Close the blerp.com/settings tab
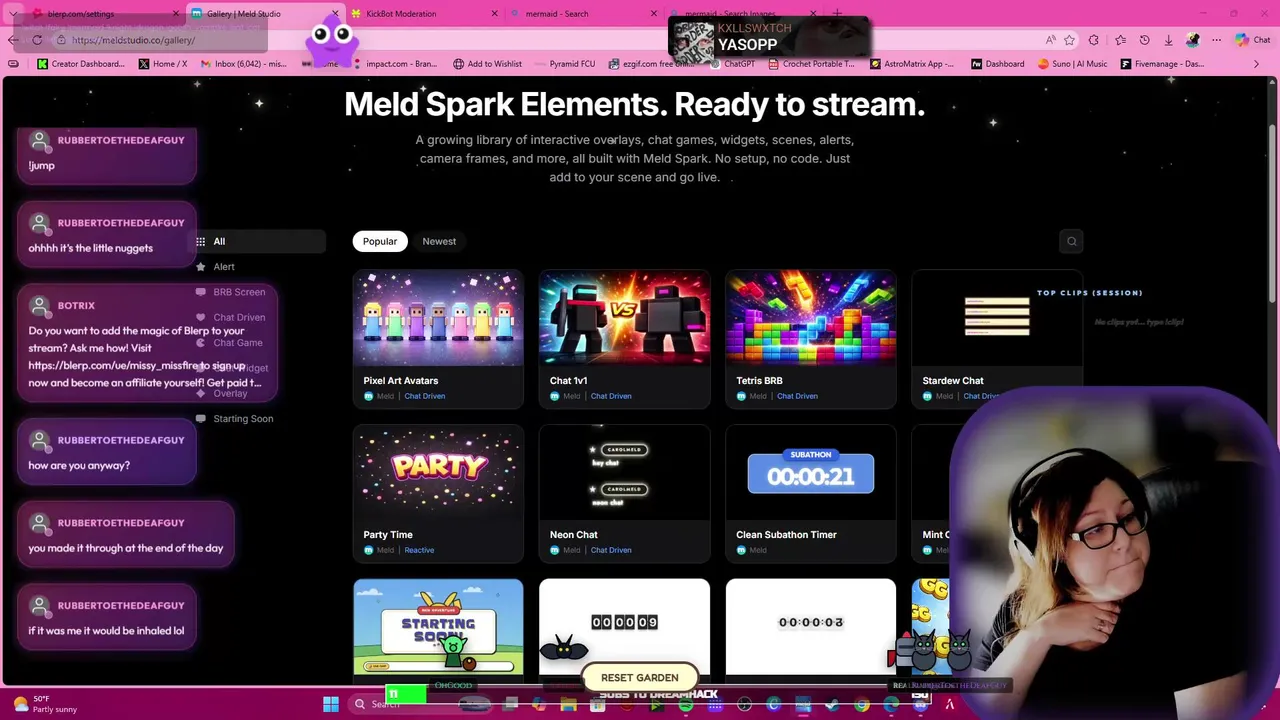The image size is (1280, 720). (x=176, y=14)
